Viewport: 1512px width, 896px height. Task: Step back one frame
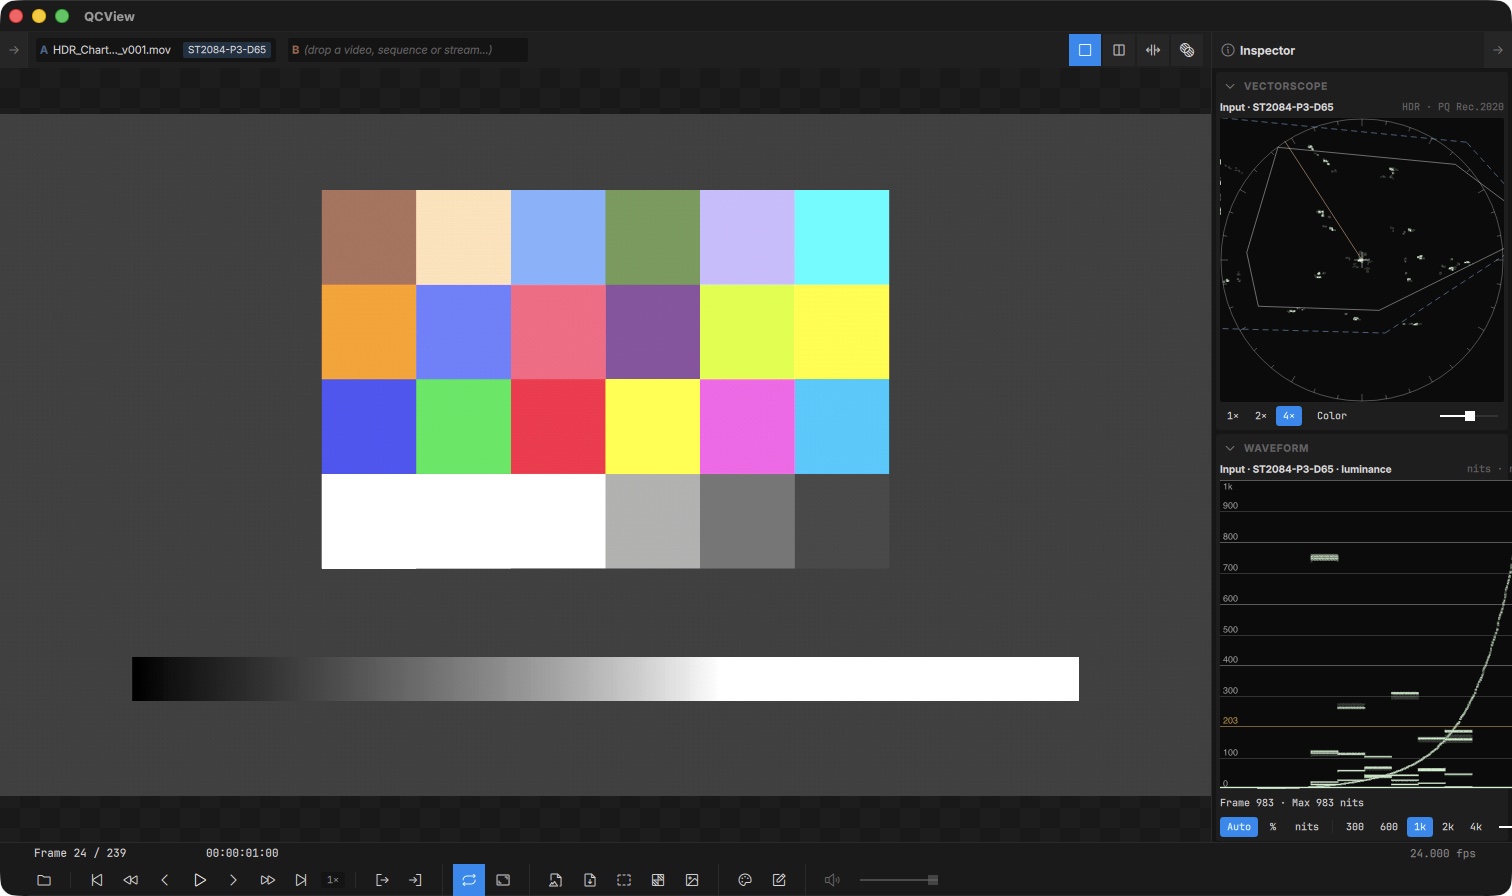(x=165, y=880)
